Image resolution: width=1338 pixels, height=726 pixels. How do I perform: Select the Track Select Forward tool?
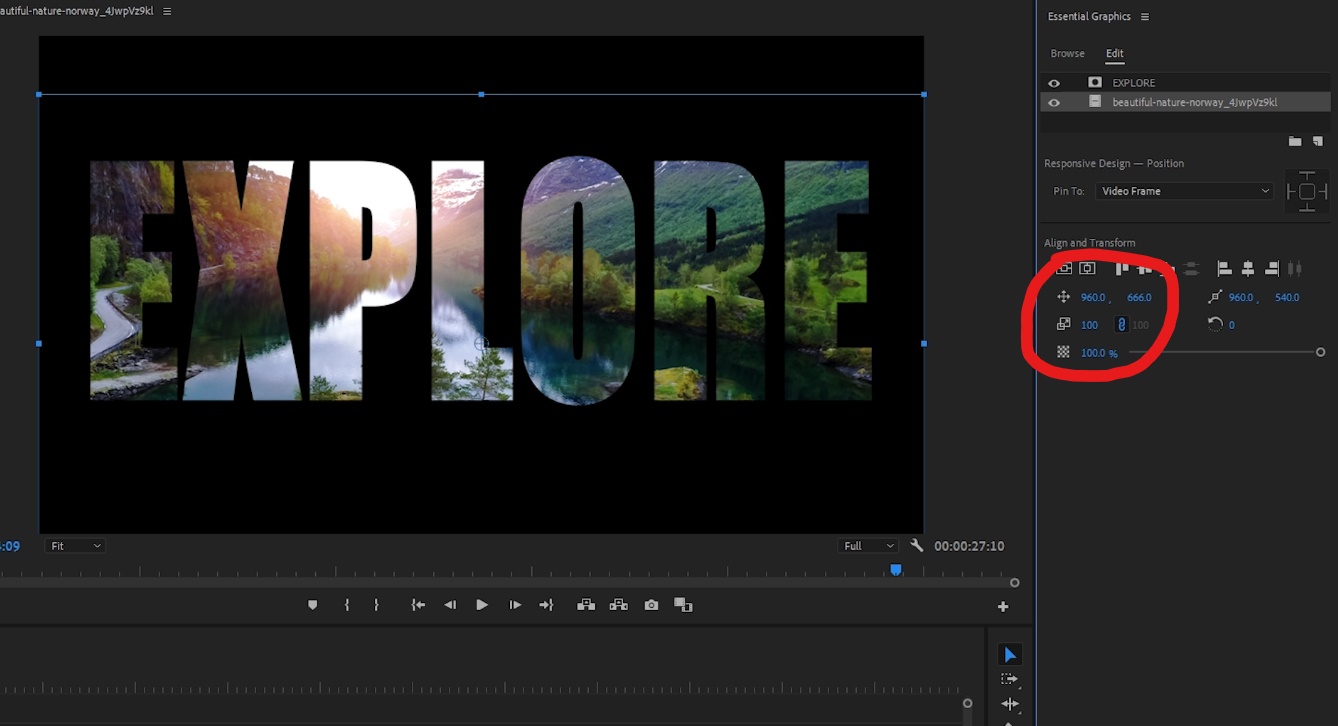[x=1010, y=679]
